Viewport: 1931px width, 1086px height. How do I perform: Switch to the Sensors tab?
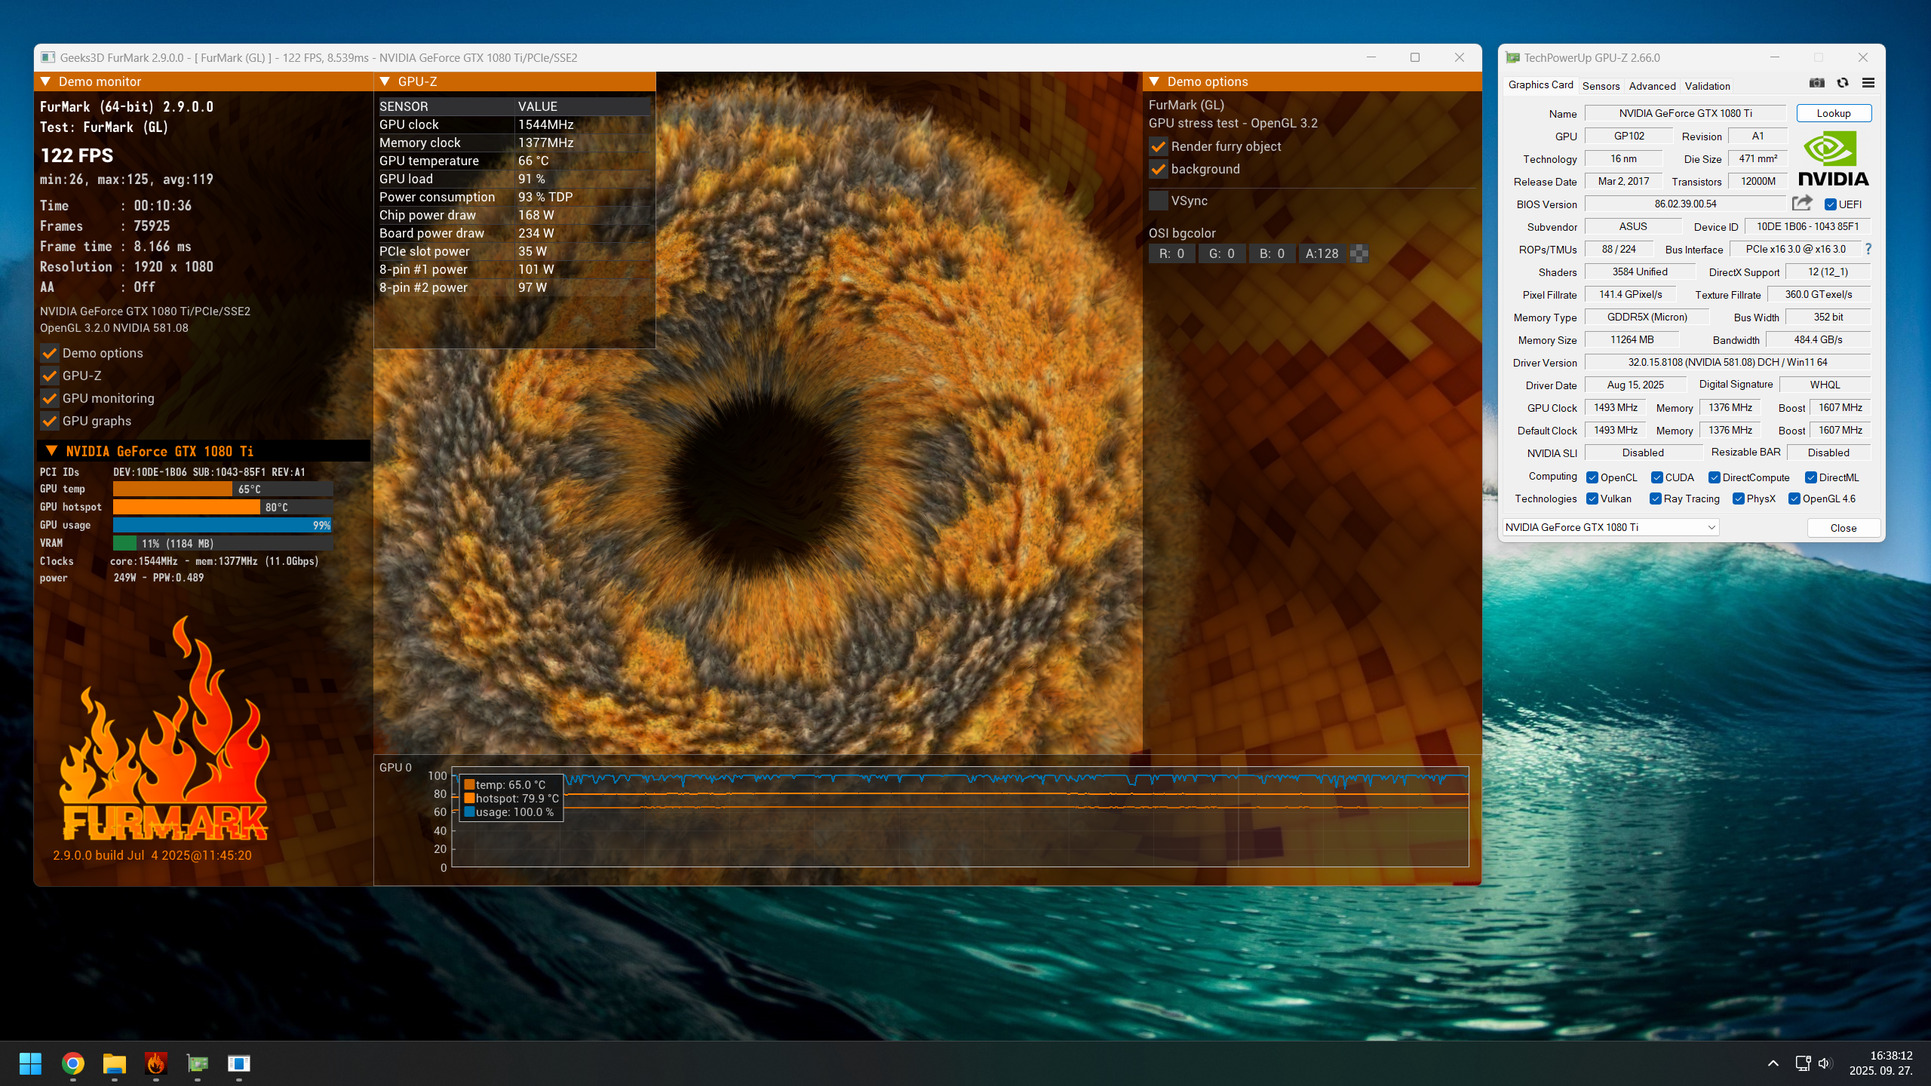1600,86
